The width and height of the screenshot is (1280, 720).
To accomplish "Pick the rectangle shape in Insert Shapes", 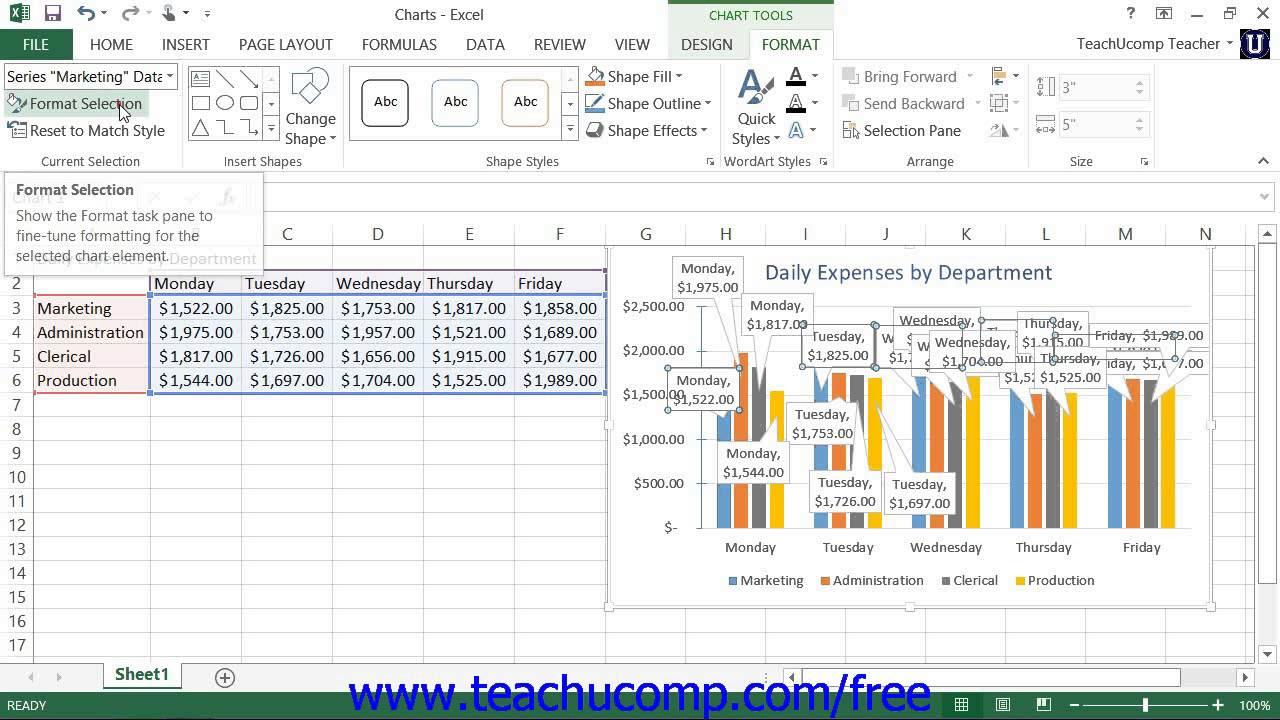I will (x=201, y=103).
